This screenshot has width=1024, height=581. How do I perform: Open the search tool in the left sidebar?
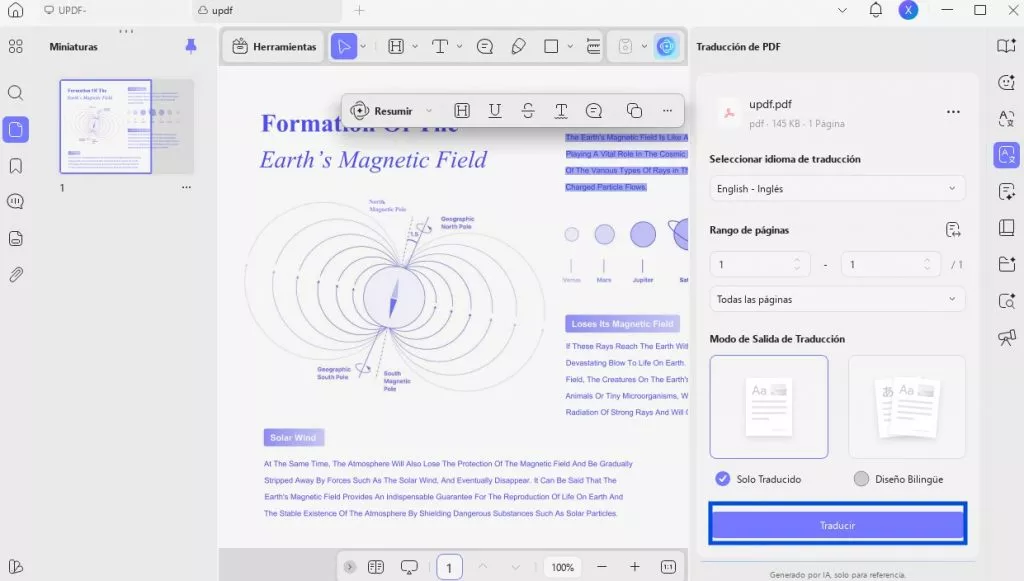(16, 93)
